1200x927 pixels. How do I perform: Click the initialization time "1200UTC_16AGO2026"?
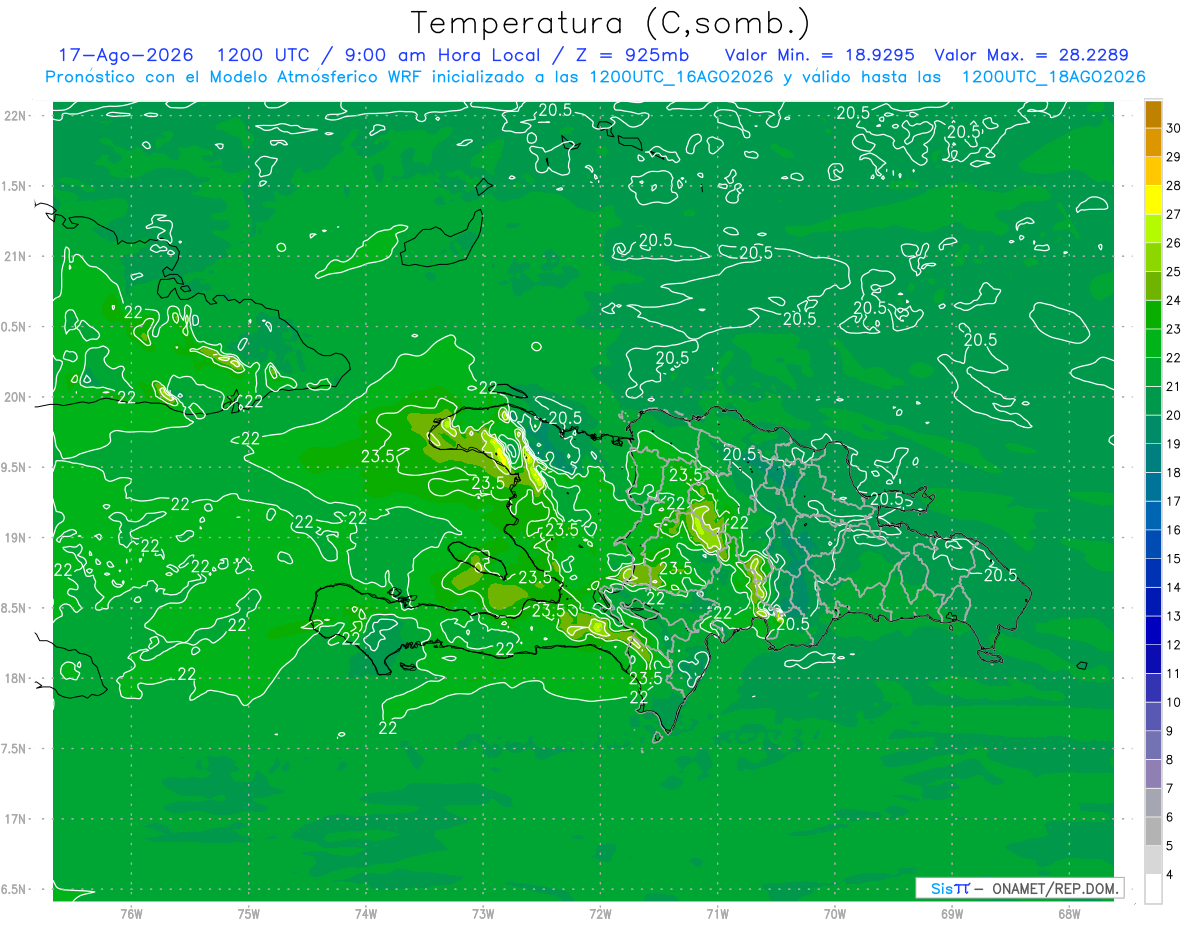pos(681,77)
